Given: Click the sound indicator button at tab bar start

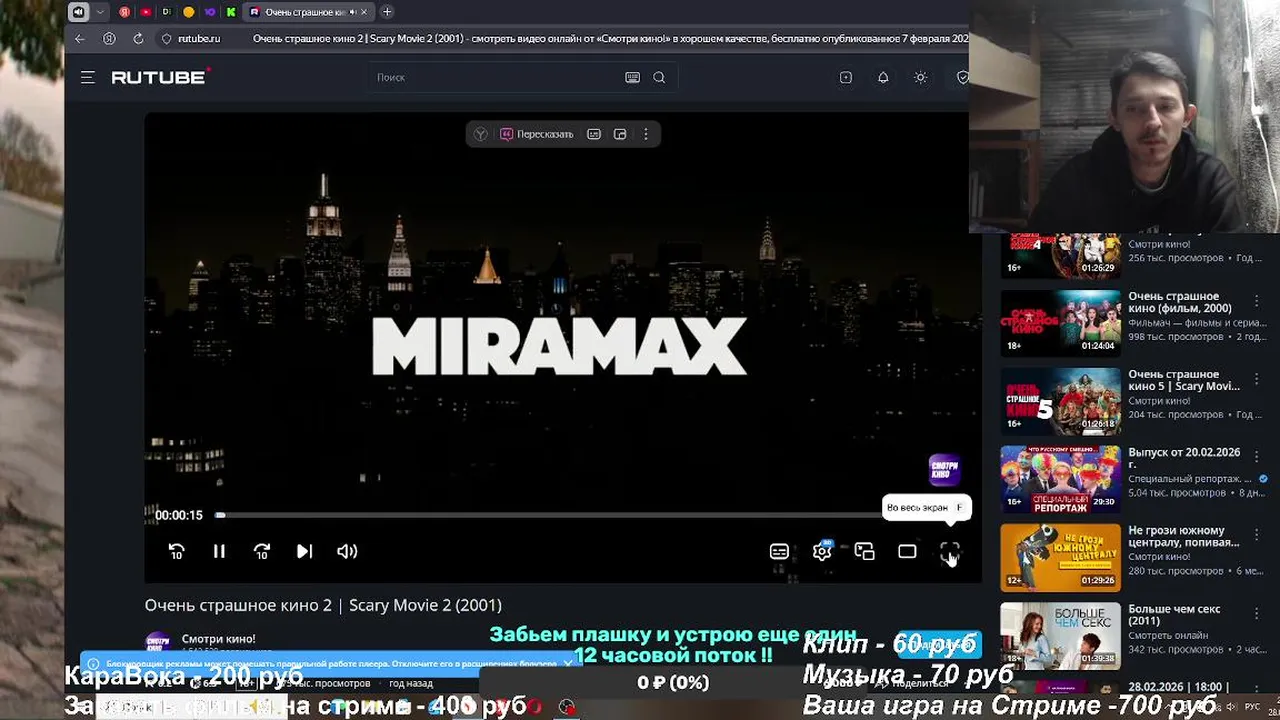Looking at the screenshot, I should pos(78,12).
